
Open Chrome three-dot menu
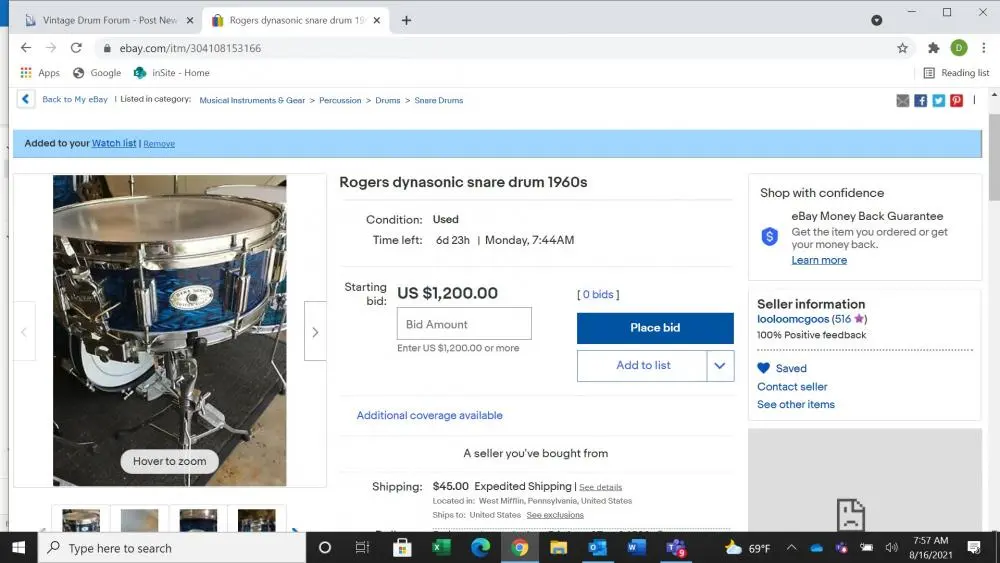pyautogui.click(x=984, y=48)
